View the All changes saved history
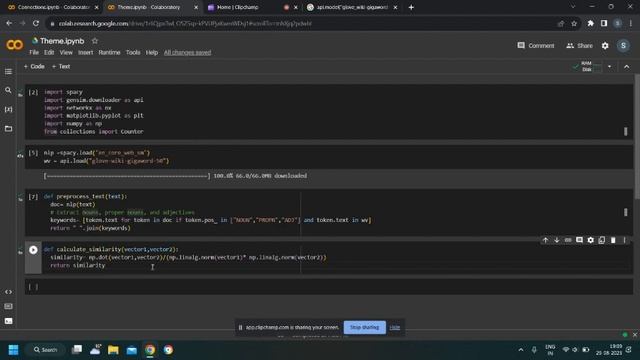Screen dimensions: 640x360 tap(187, 53)
